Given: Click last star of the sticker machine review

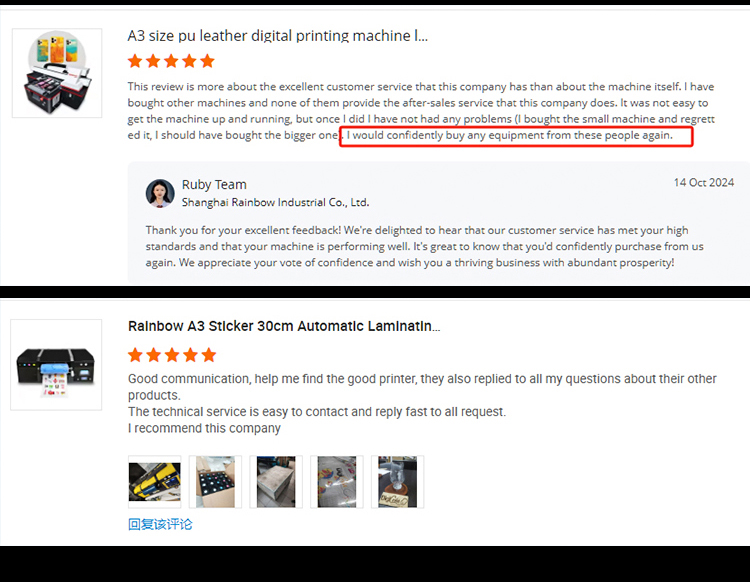Looking at the screenshot, I should [x=209, y=355].
